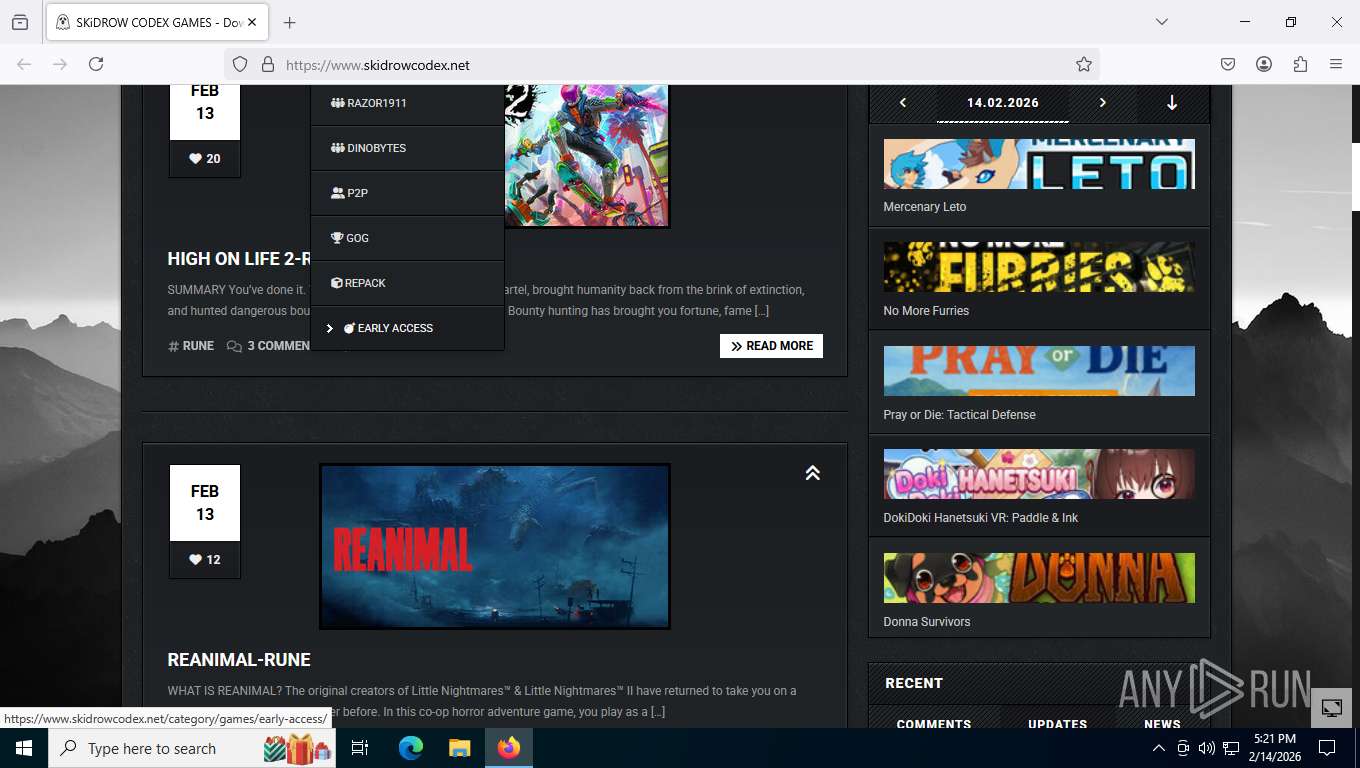Open File Explorer from taskbar
1360x768 pixels.
pyautogui.click(x=459, y=748)
